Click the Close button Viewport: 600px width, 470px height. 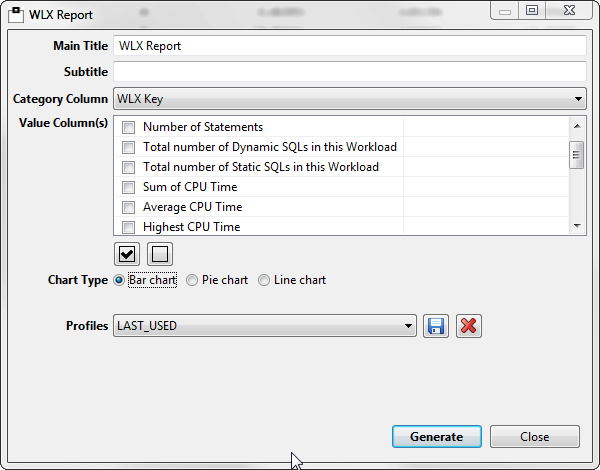(x=534, y=437)
